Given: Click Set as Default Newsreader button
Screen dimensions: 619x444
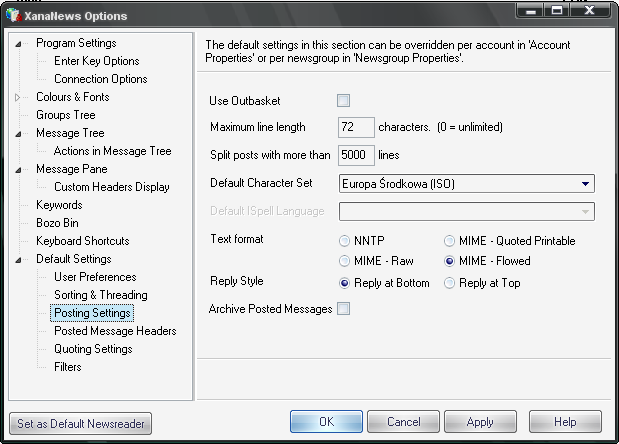Looking at the screenshot, I should (81, 423).
